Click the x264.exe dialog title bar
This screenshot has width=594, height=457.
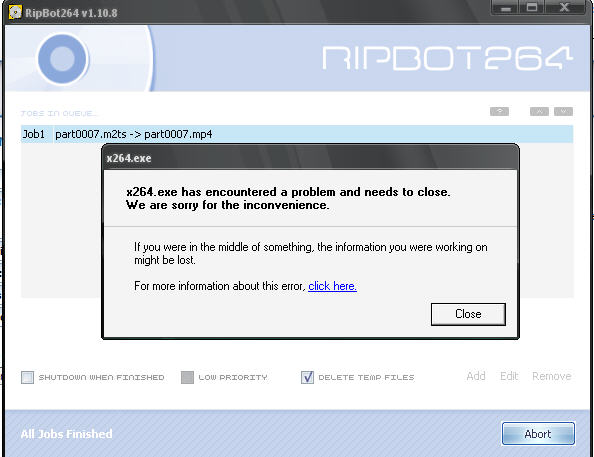(x=310, y=158)
